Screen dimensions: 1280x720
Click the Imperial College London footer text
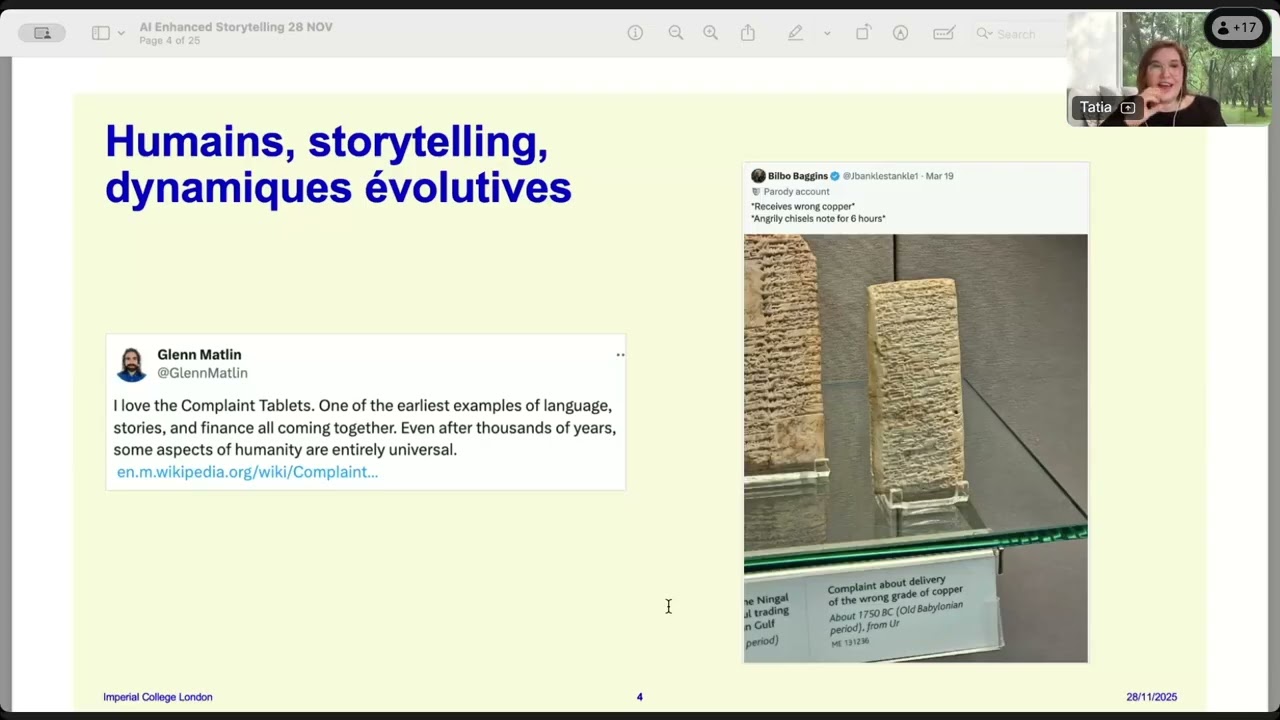tap(158, 697)
